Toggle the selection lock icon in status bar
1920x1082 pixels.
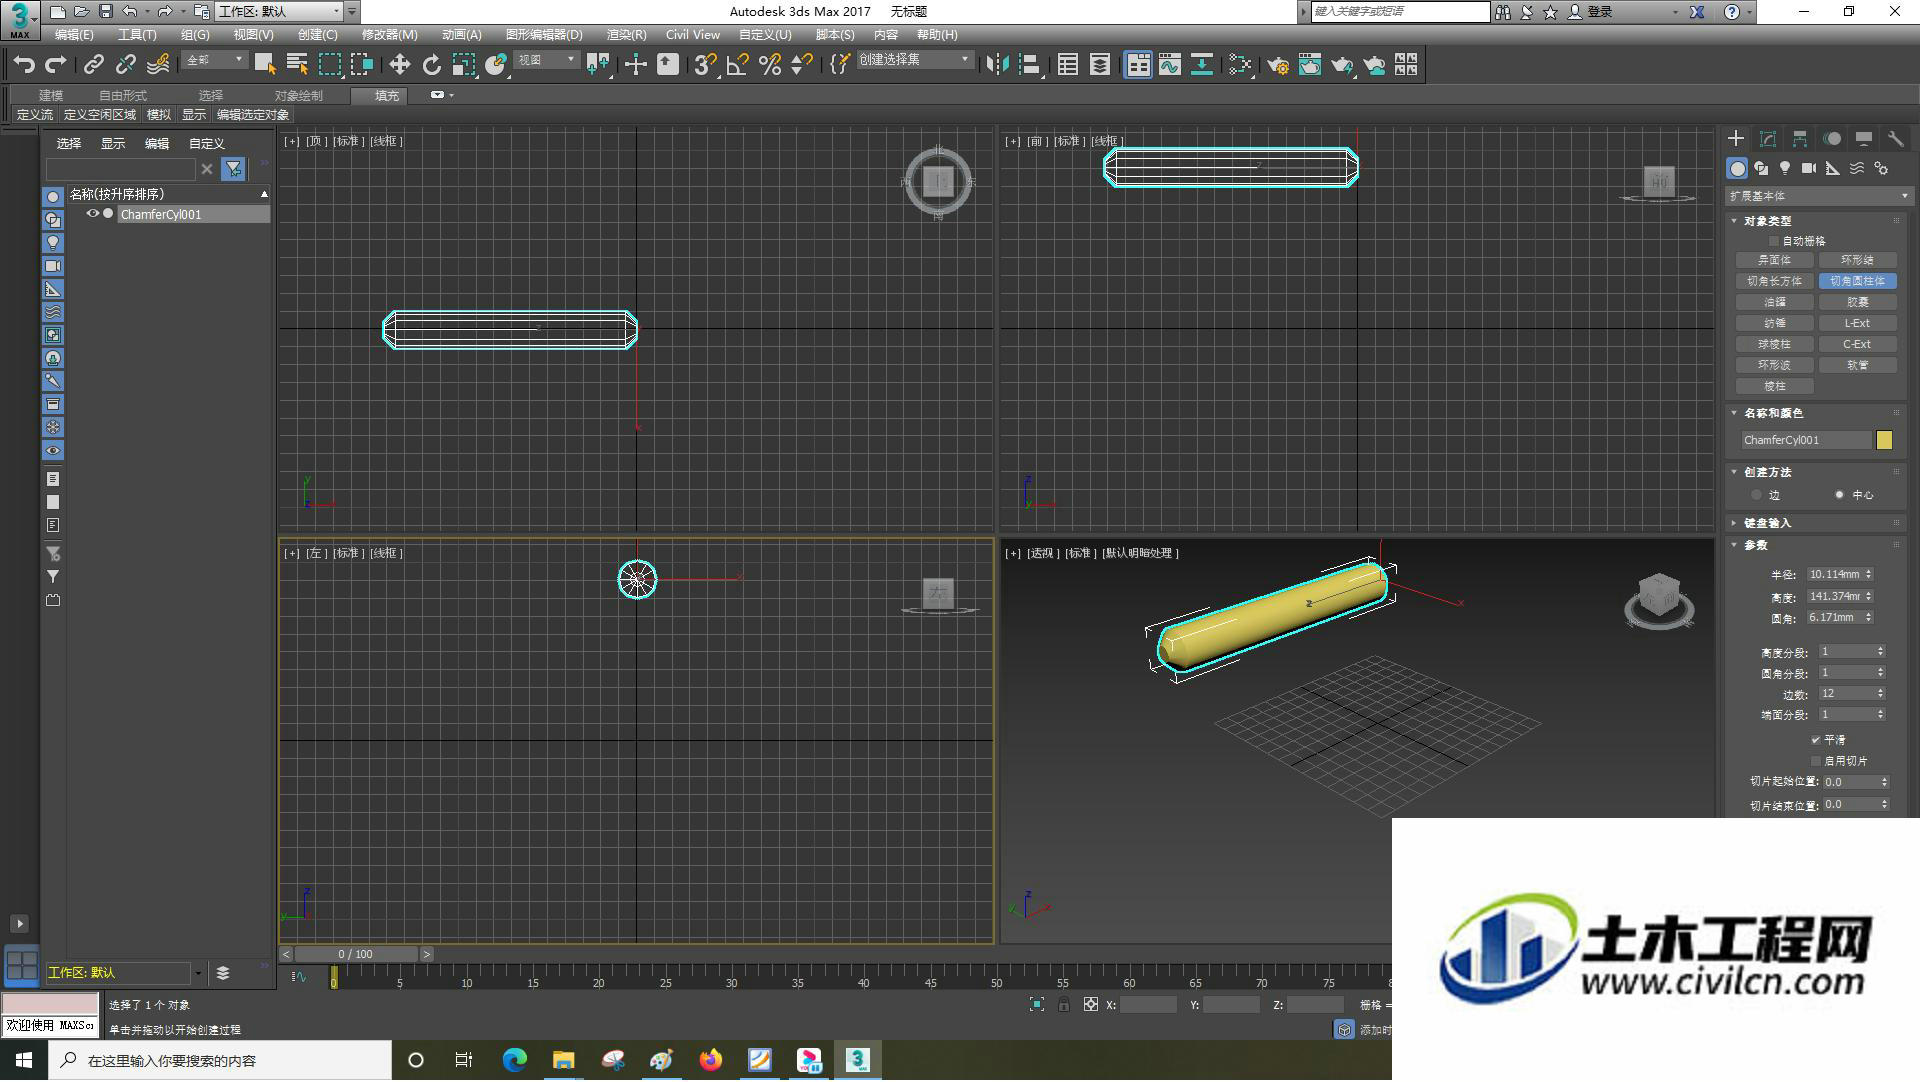click(x=1064, y=1005)
